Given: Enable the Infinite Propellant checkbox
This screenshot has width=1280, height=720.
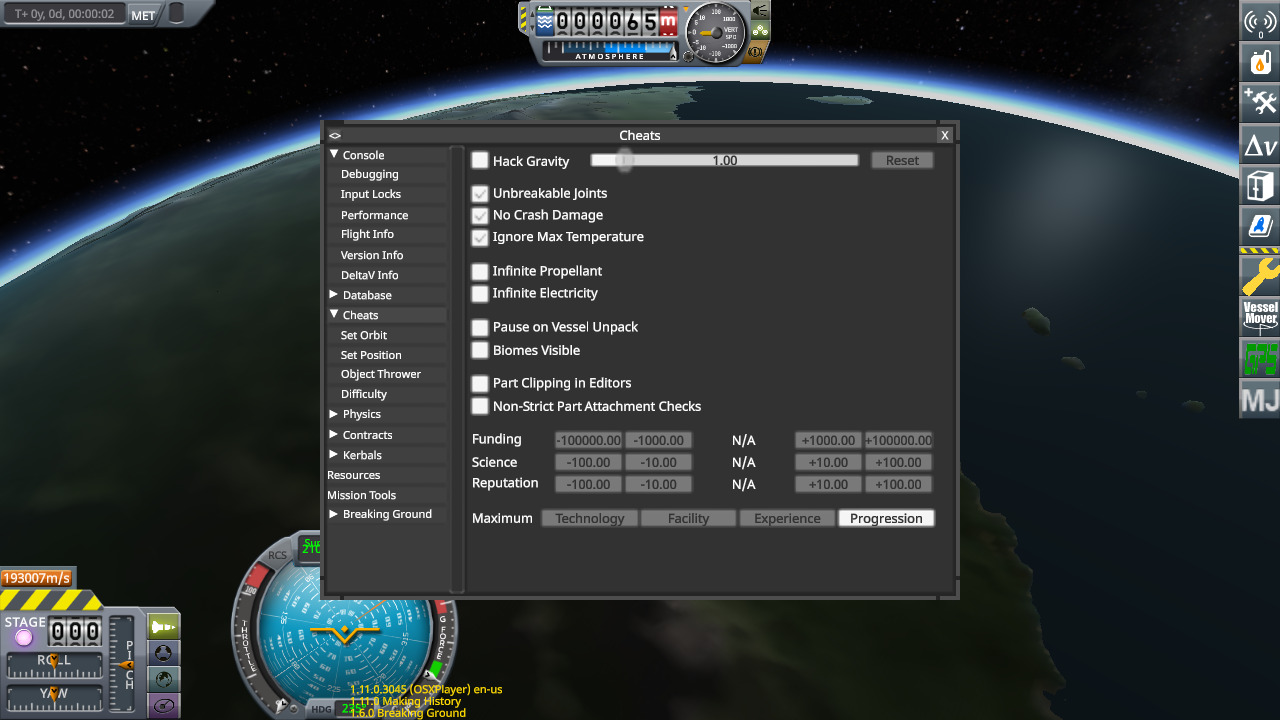Looking at the screenshot, I should coord(480,271).
